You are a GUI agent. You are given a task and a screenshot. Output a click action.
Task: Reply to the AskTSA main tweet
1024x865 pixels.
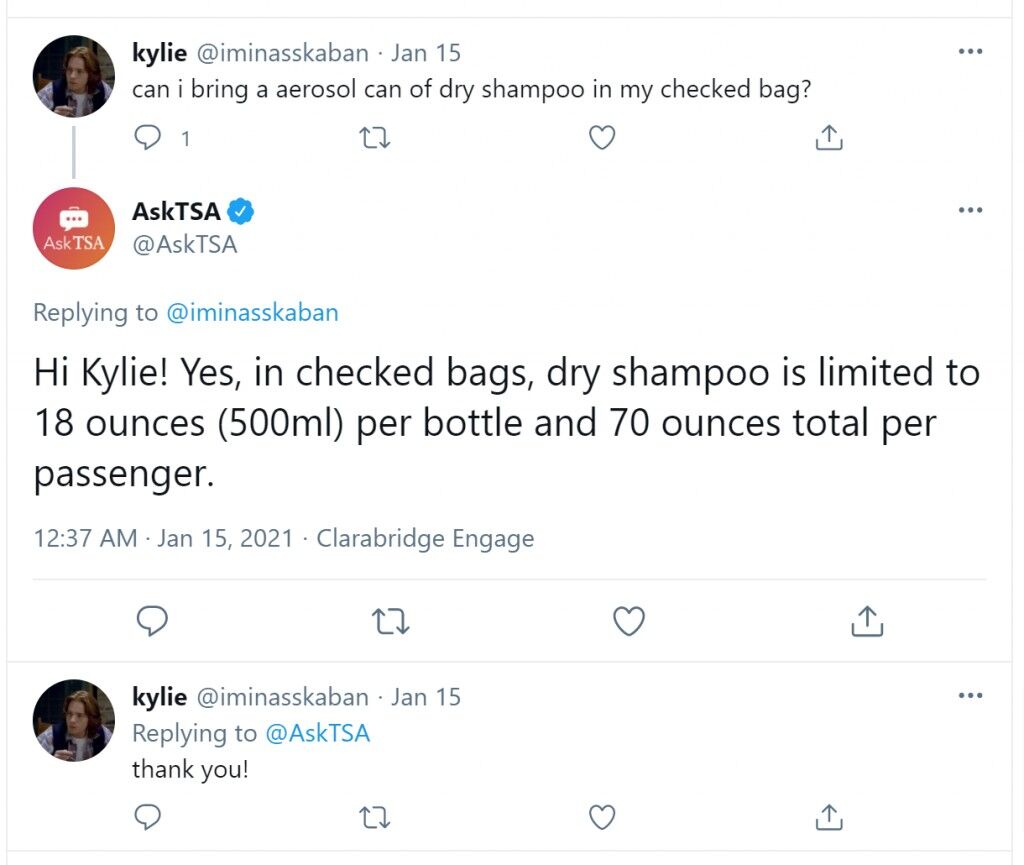pos(152,620)
